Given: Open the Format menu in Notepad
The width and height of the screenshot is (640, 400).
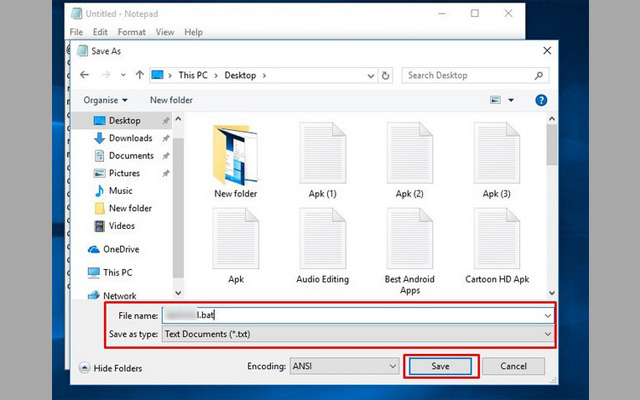Looking at the screenshot, I should point(131,32).
